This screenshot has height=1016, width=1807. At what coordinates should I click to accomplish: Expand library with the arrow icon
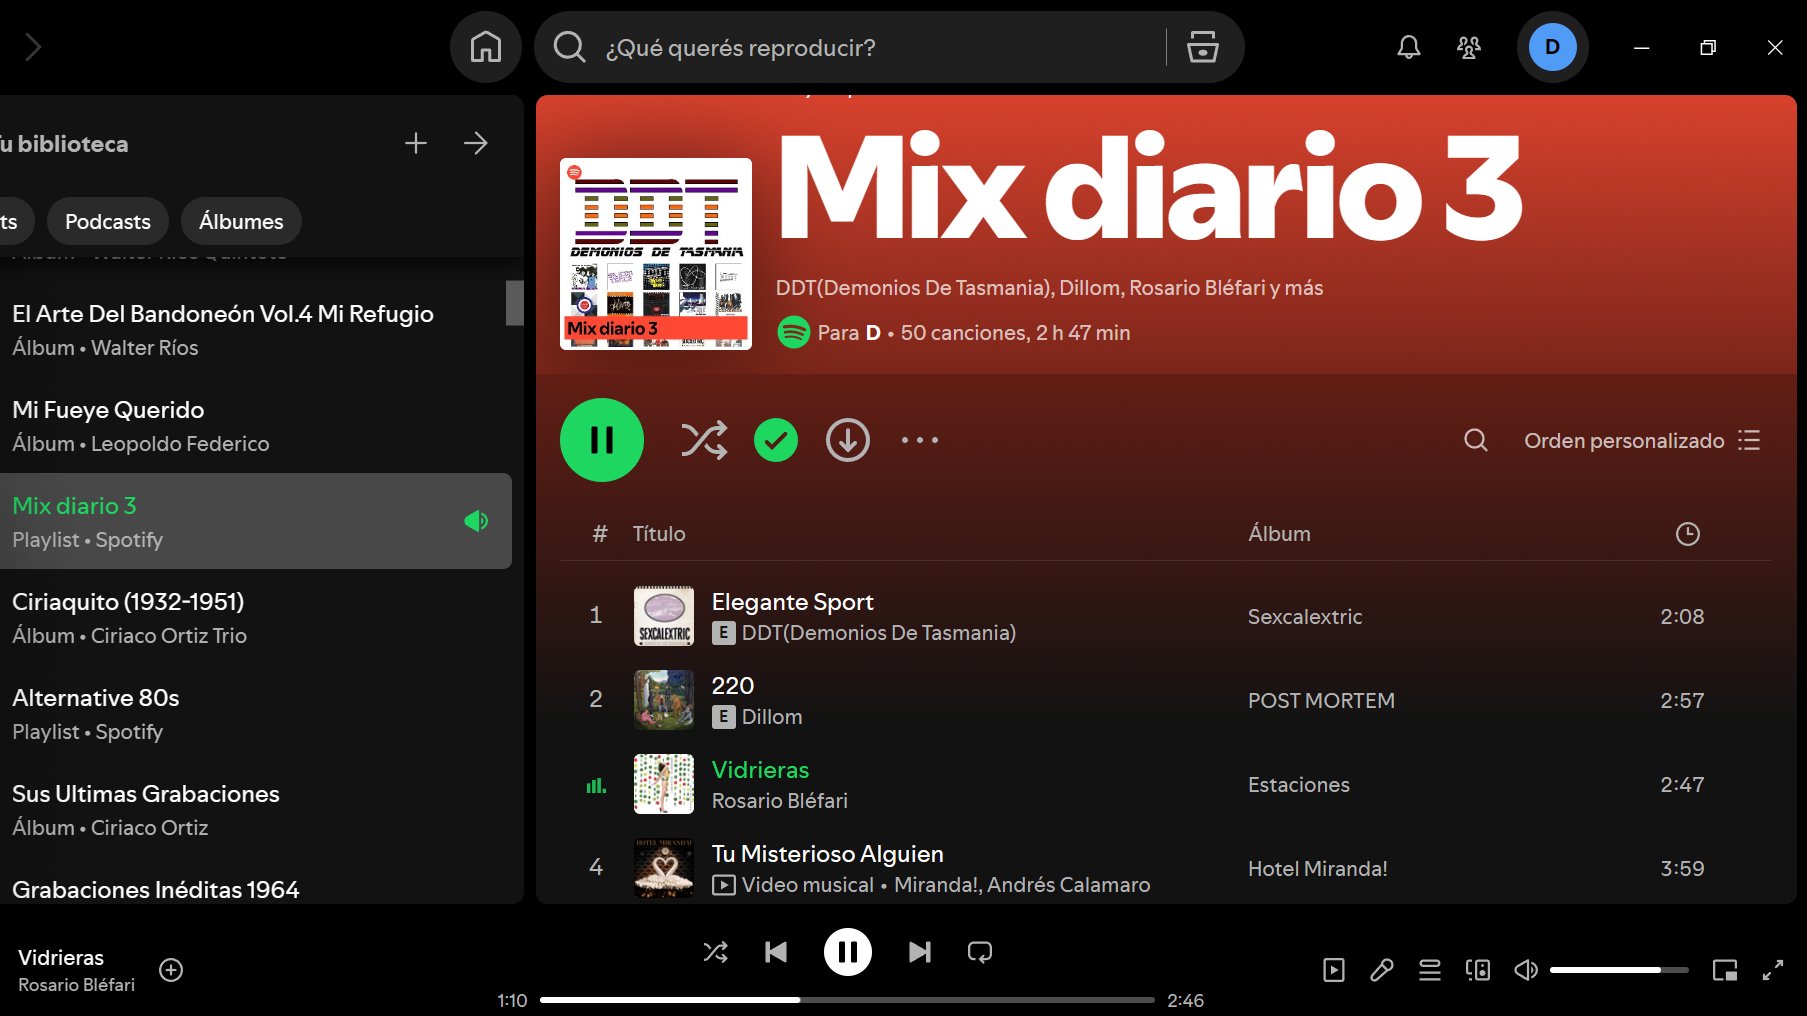(476, 143)
